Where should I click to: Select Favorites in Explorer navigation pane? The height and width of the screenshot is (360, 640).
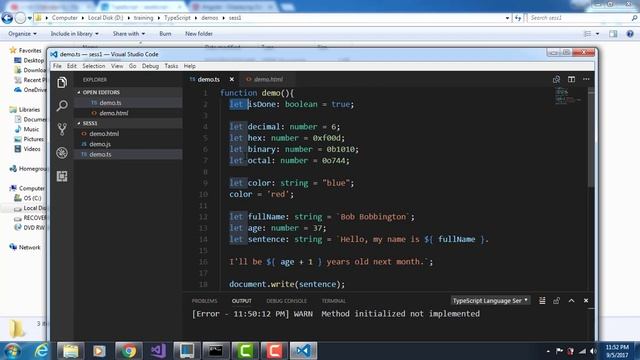click(30, 51)
